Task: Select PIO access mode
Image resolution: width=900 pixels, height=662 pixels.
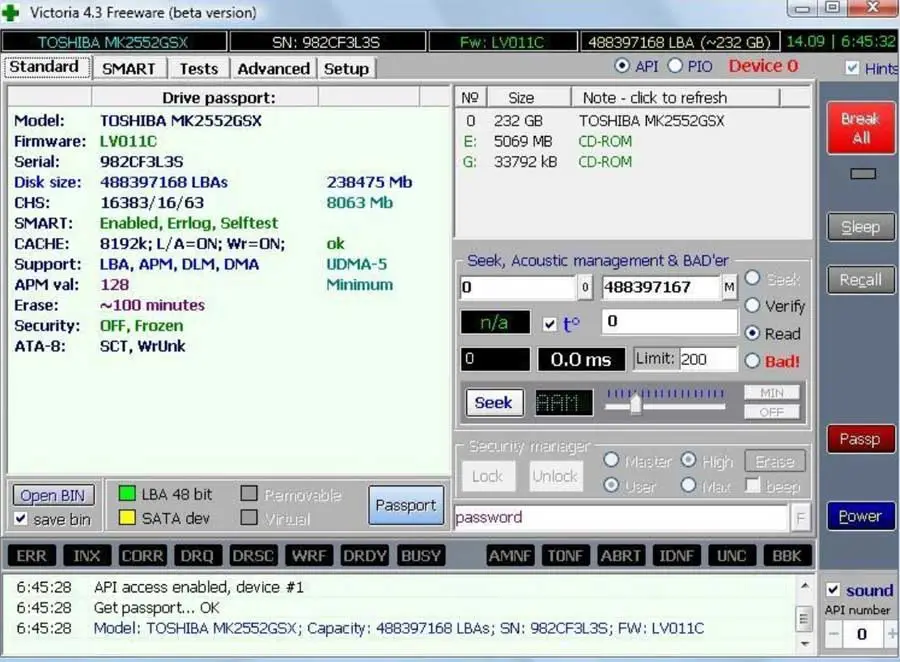Action: pyautogui.click(x=675, y=66)
